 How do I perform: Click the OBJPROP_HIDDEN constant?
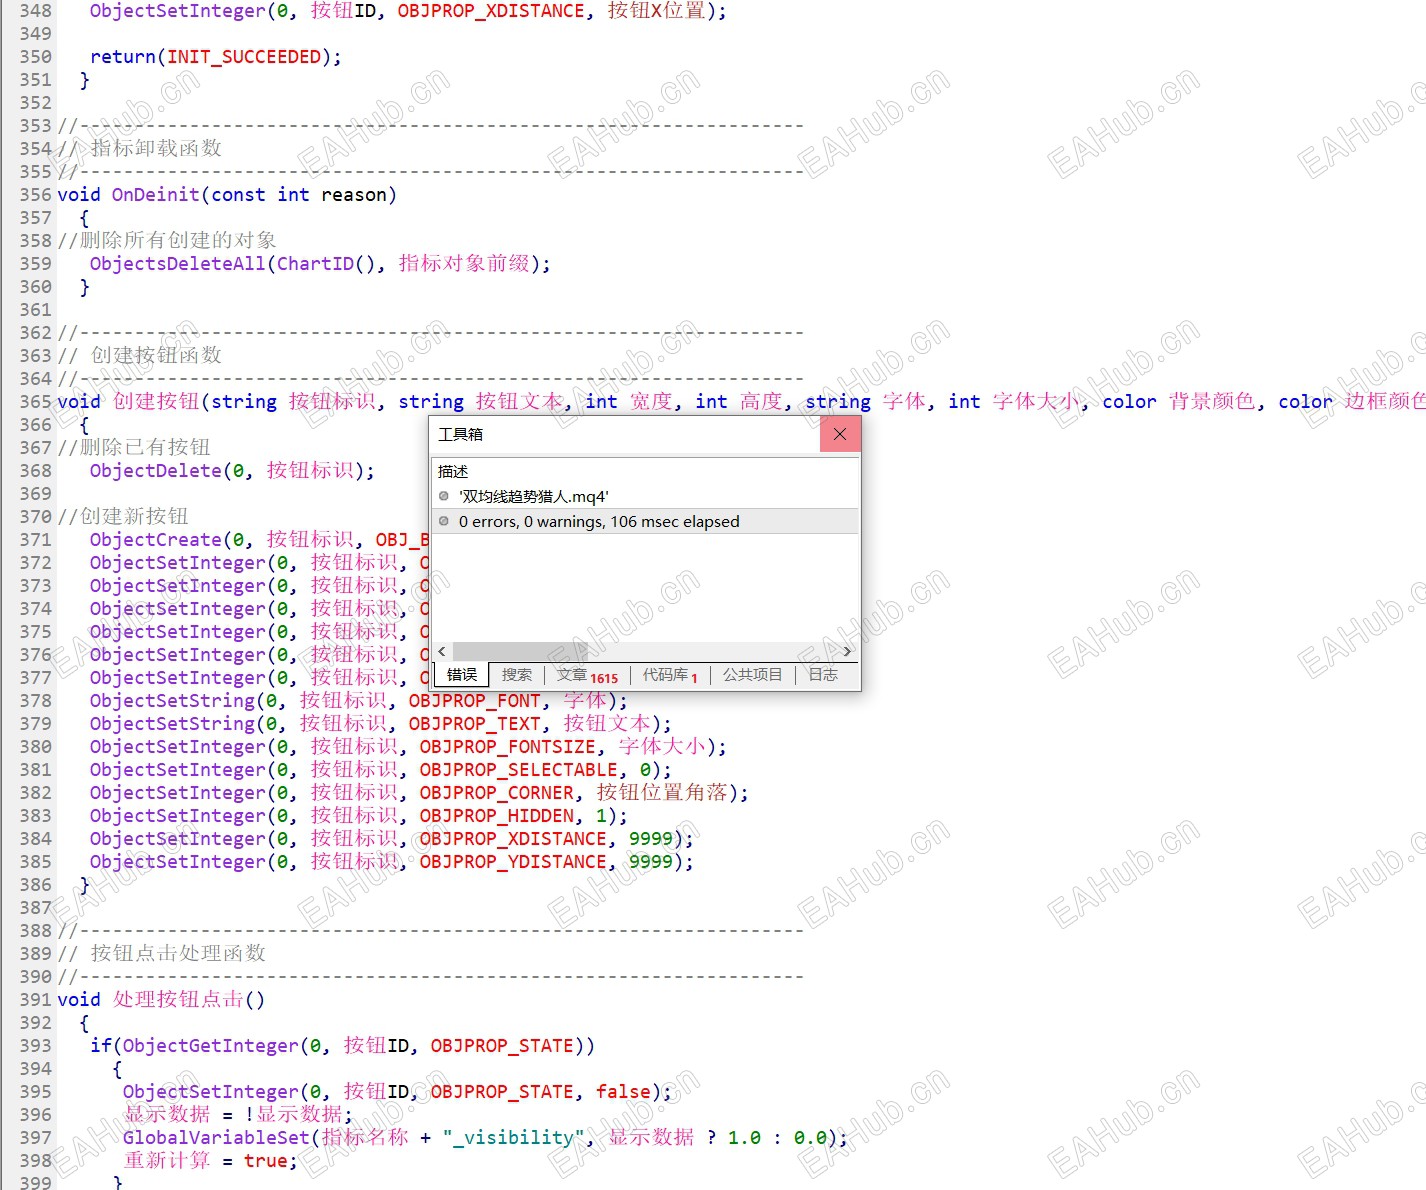click(x=497, y=816)
